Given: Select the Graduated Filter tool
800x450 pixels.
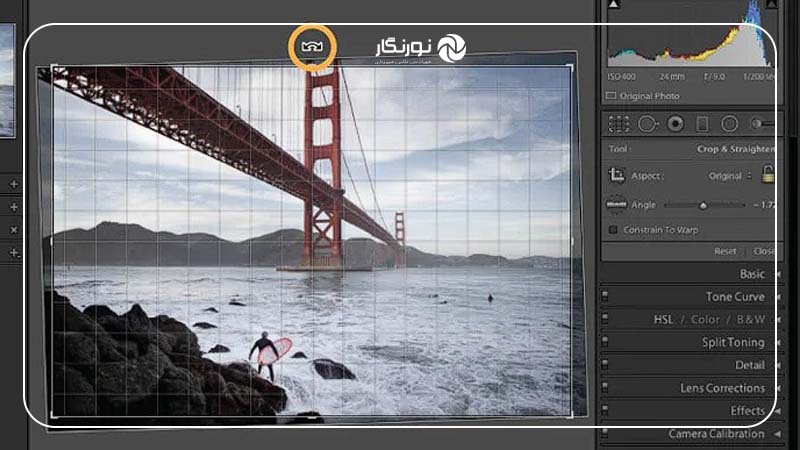Looking at the screenshot, I should click(x=703, y=124).
